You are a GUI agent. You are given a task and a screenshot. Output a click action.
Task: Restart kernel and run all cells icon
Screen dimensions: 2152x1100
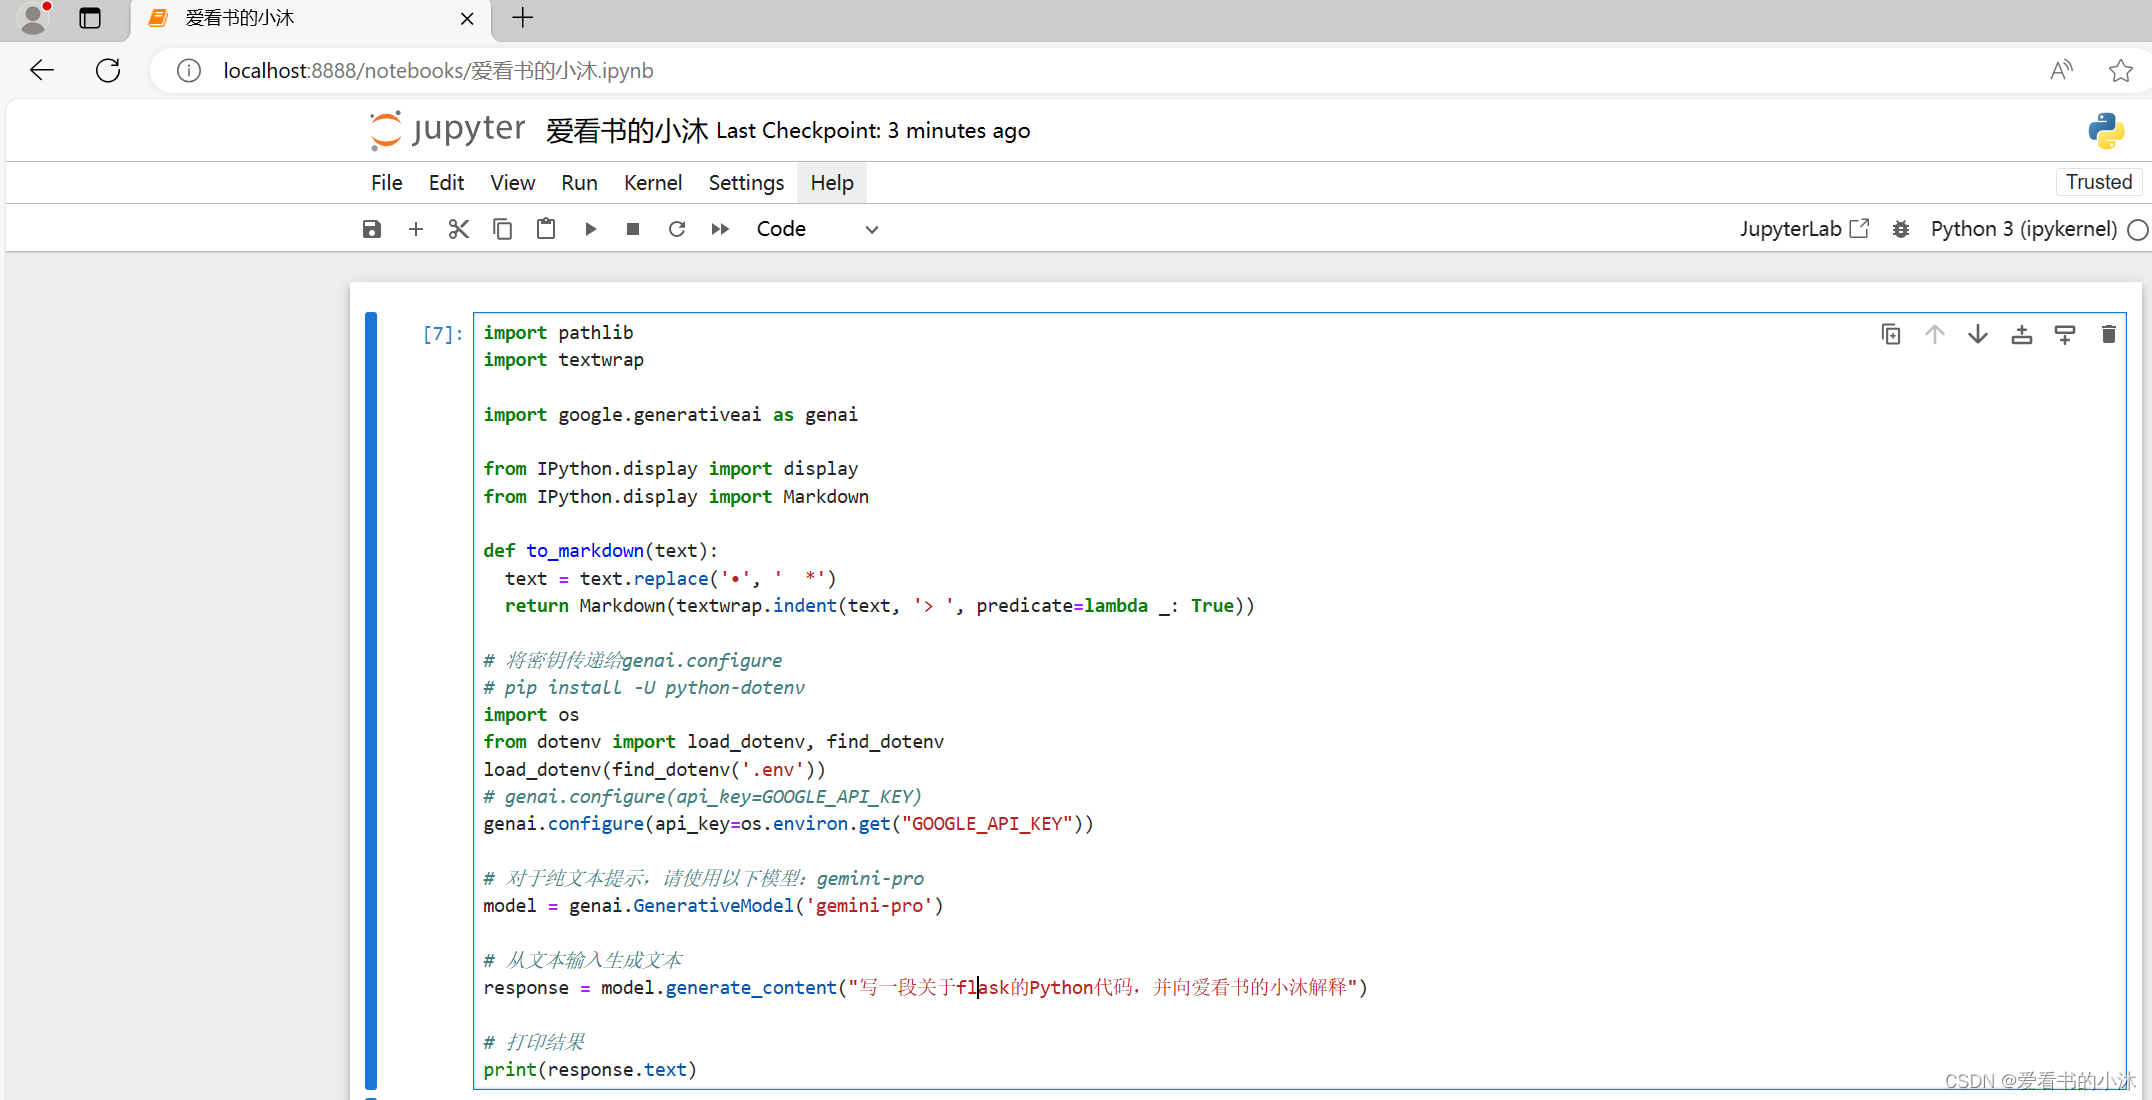pyautogui.click(x=720, y=229)
